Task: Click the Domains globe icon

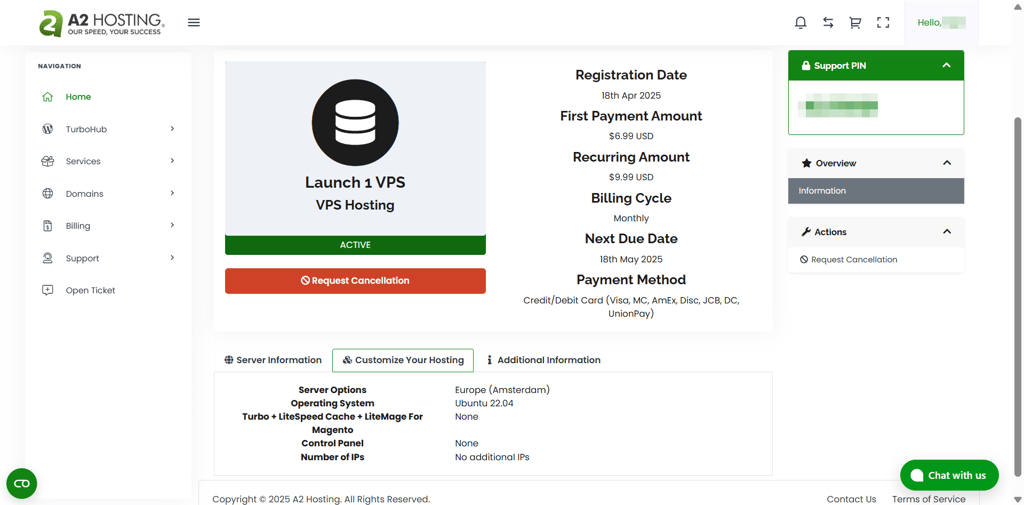Action: [47, 193]
